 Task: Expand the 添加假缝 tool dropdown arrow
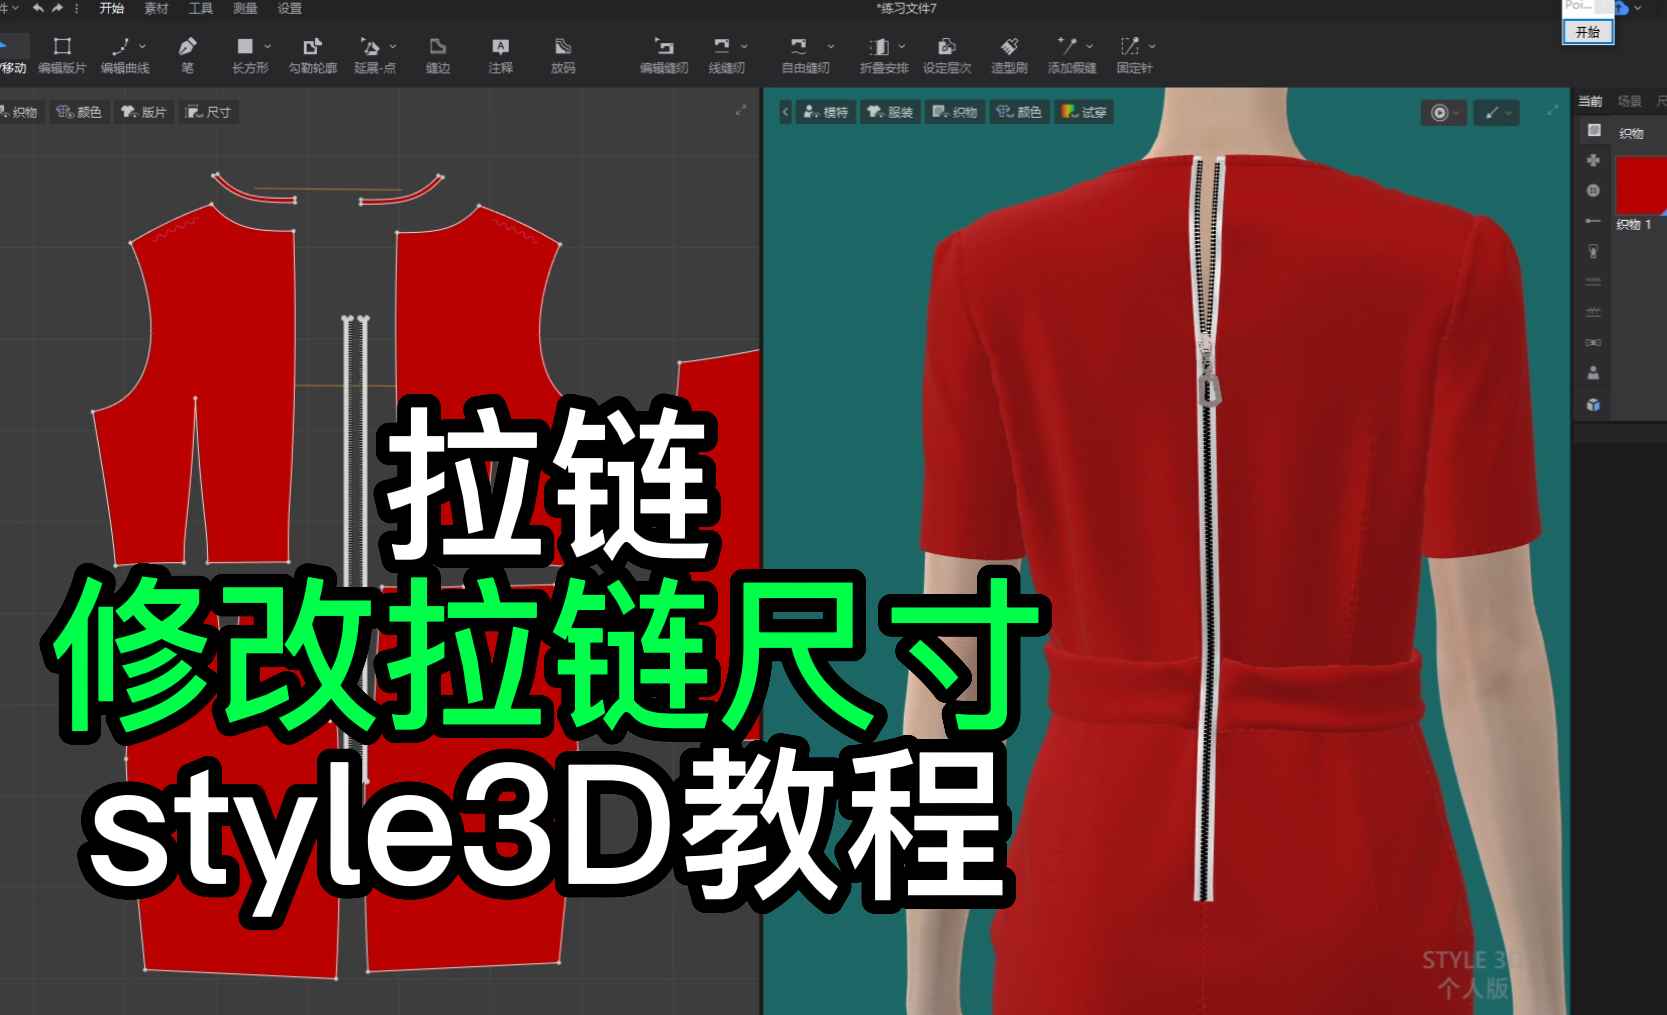1089,46
